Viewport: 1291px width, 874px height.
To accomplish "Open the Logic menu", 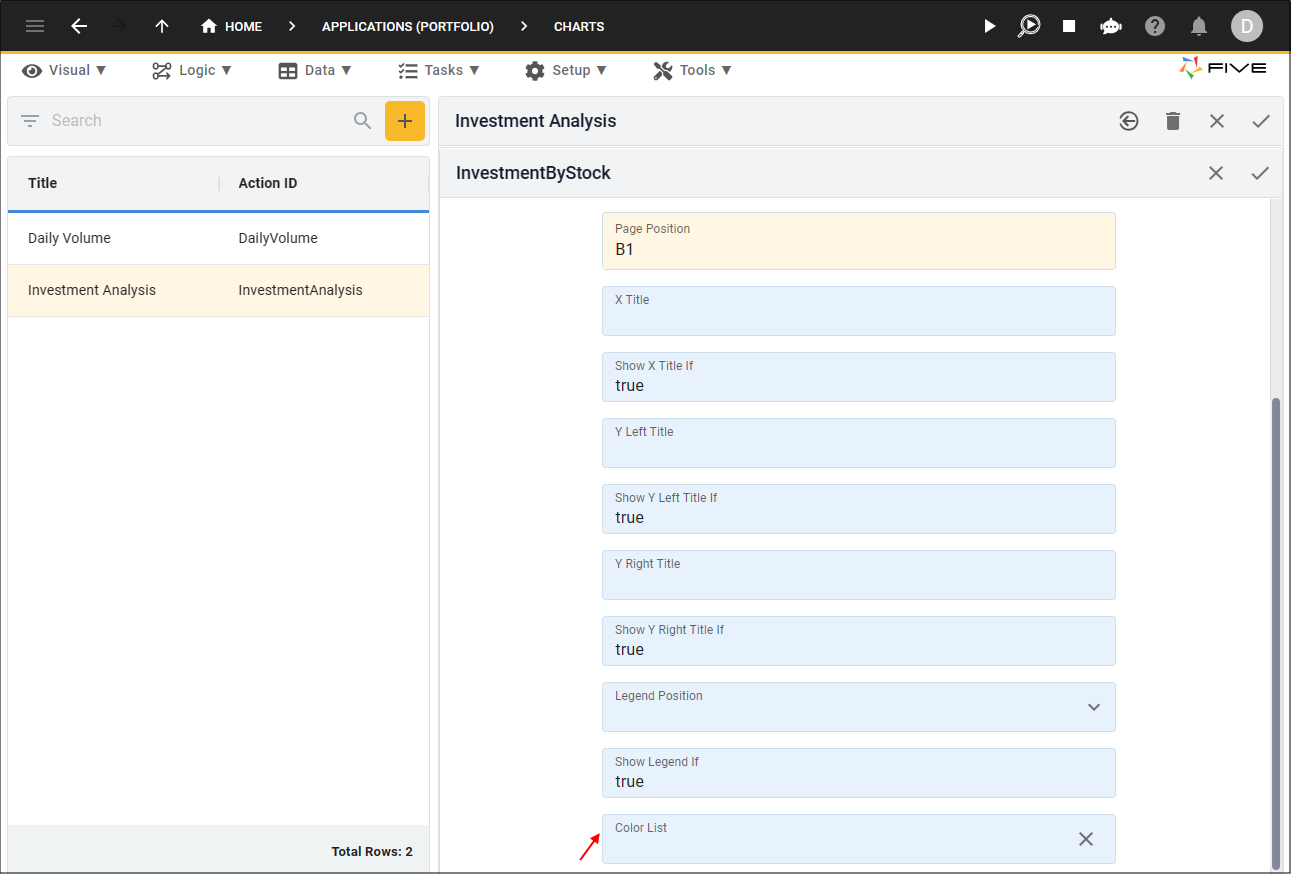I will (192, 70).
